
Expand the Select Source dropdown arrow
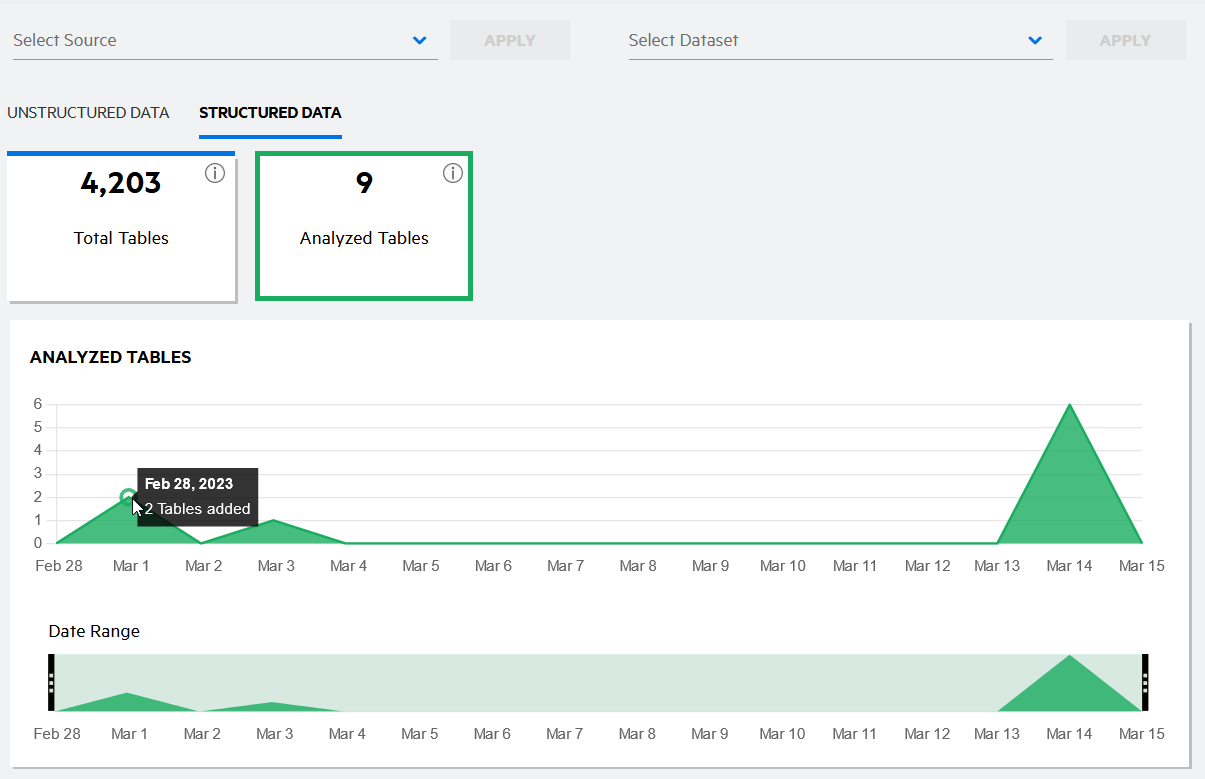pos(420,41)
